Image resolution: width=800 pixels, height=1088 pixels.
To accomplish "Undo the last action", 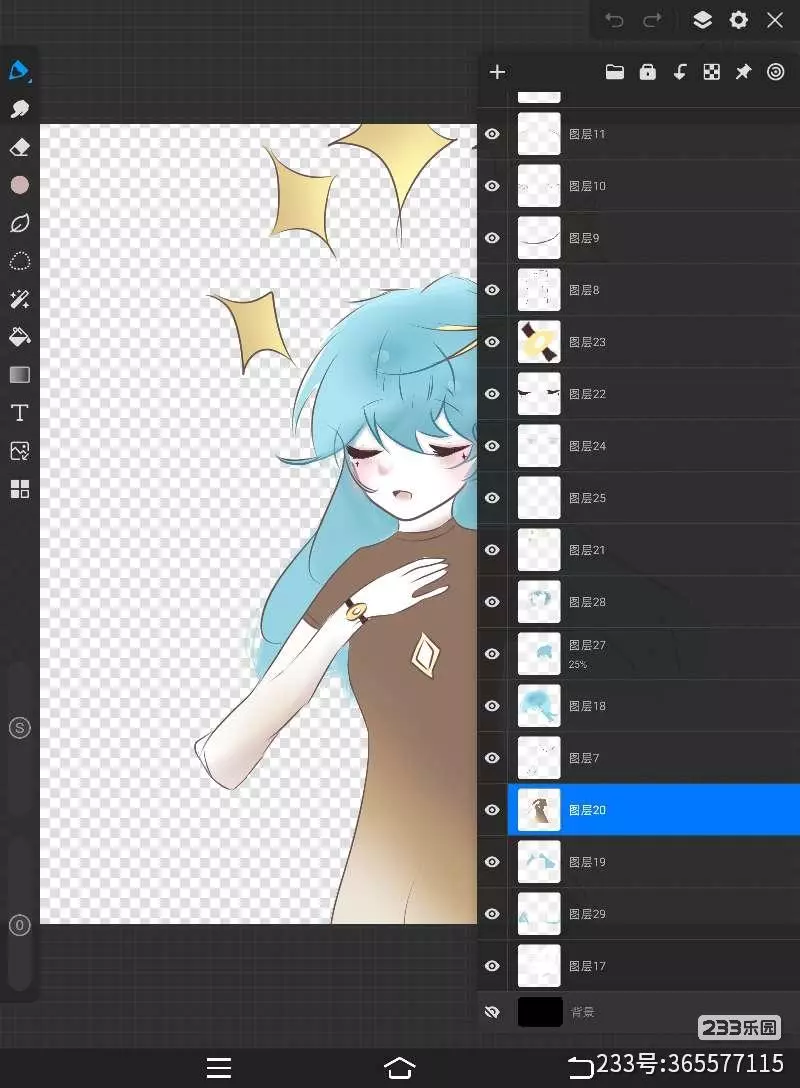I will pyautogui.click(x=614, y=19).
